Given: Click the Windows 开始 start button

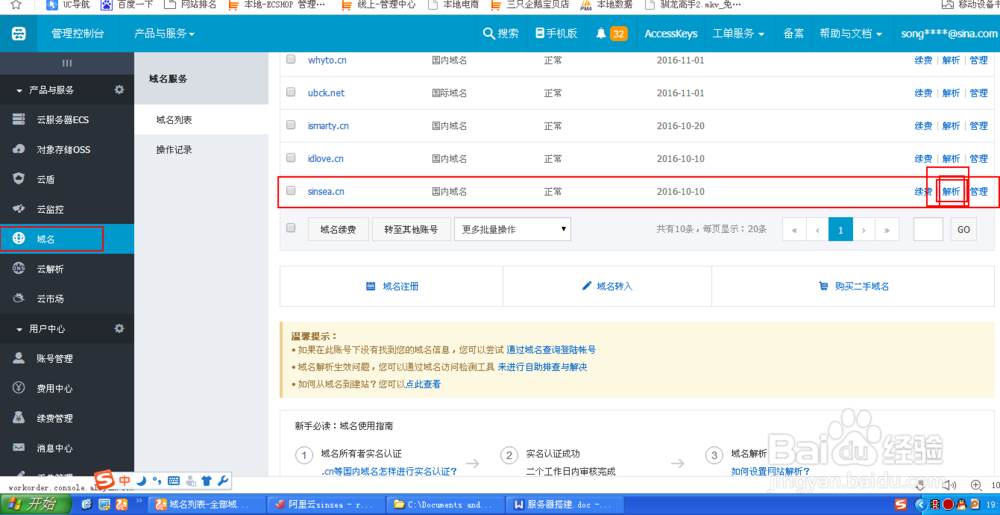Looking at the screenshot, I should 35,505.
